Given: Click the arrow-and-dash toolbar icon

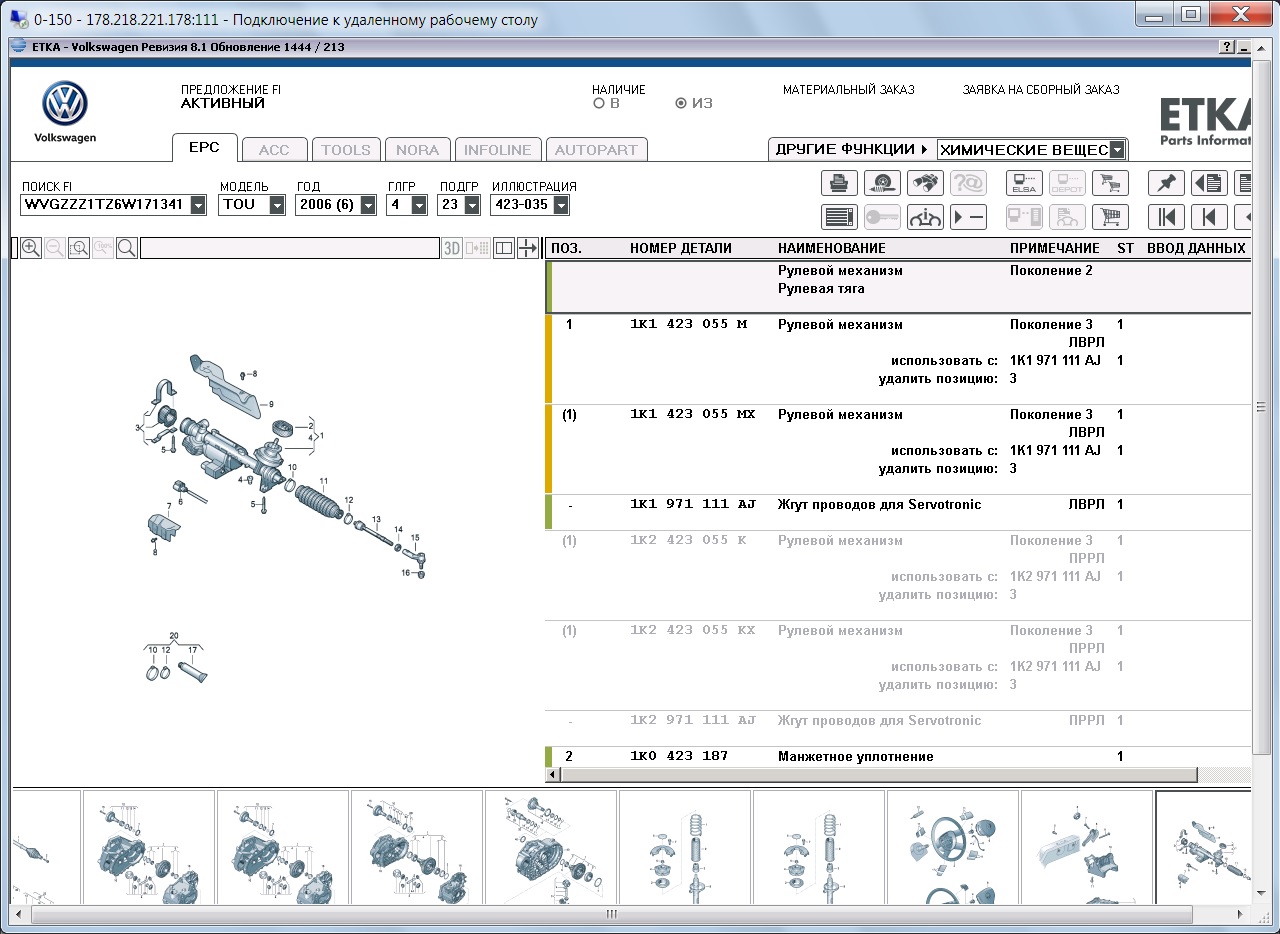Looking at the screenshot, I should coord(968,217).
